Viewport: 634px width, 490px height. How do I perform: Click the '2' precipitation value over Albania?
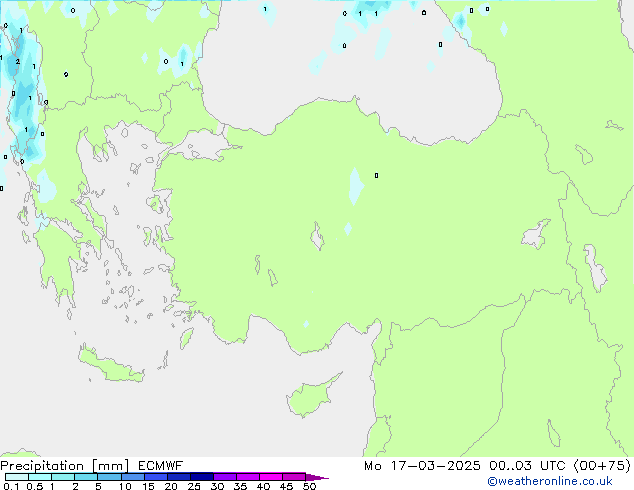[x=17, y=61]
